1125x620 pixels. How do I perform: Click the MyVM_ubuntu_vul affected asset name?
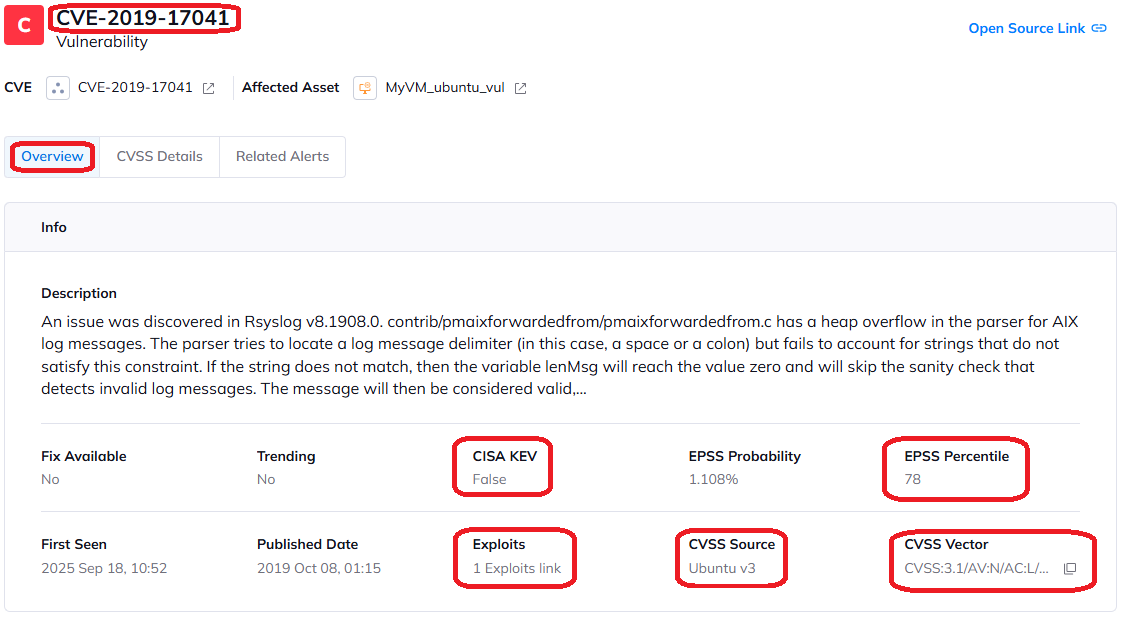pyautogui.click(x=445, y=88)
